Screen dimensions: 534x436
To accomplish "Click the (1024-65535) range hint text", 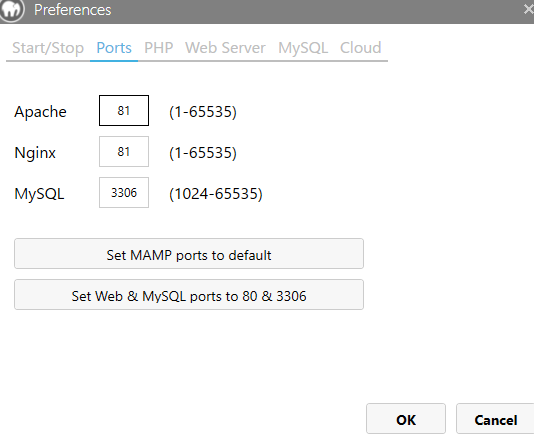I will pos(216,194).
